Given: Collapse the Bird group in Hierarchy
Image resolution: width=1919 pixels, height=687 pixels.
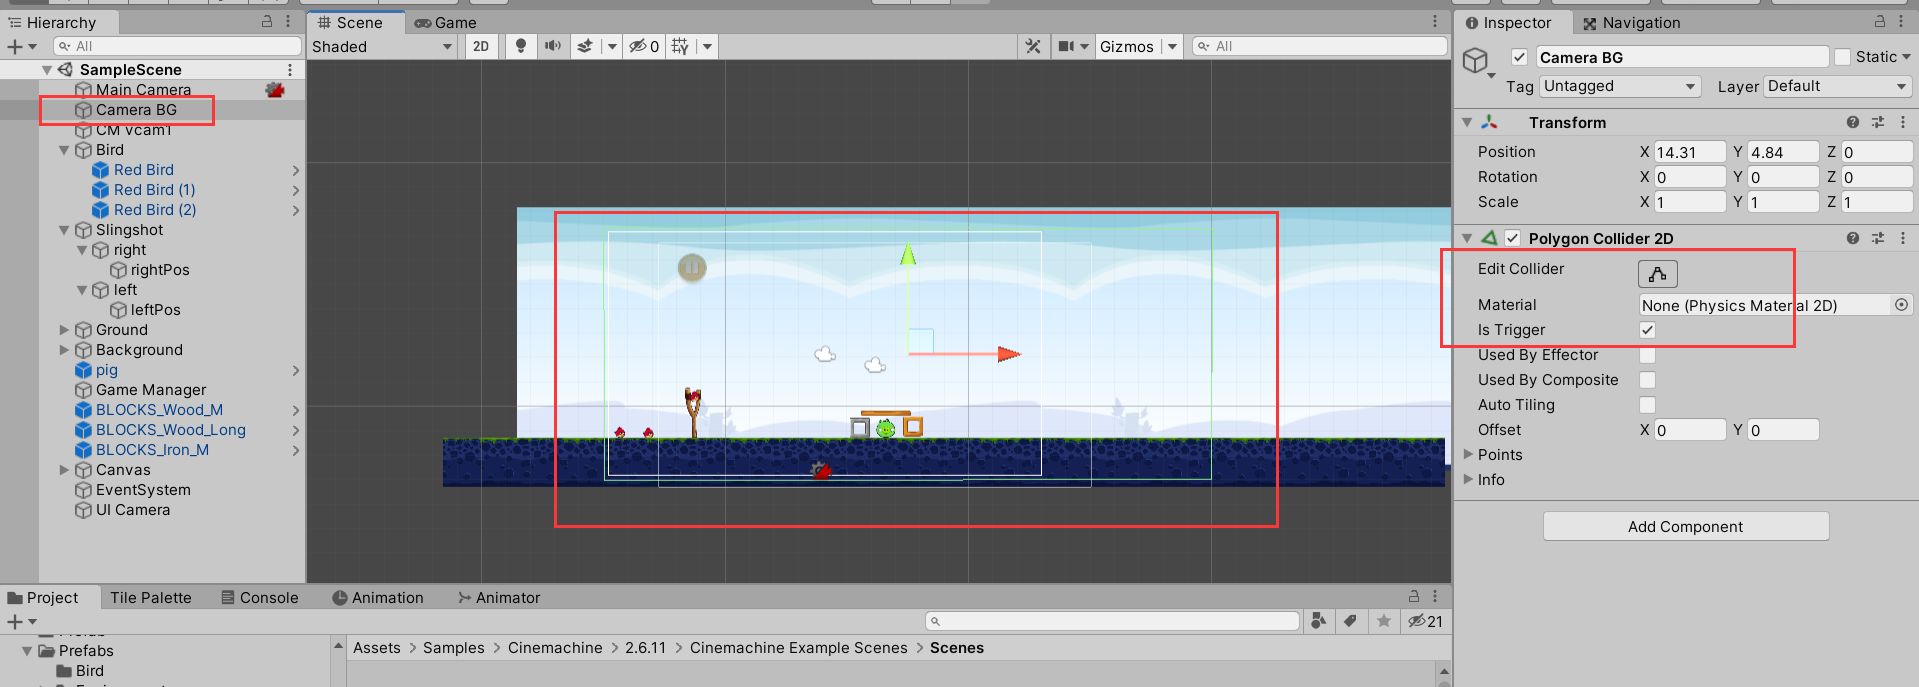Looking at the screenshot, I should (64, 150).
